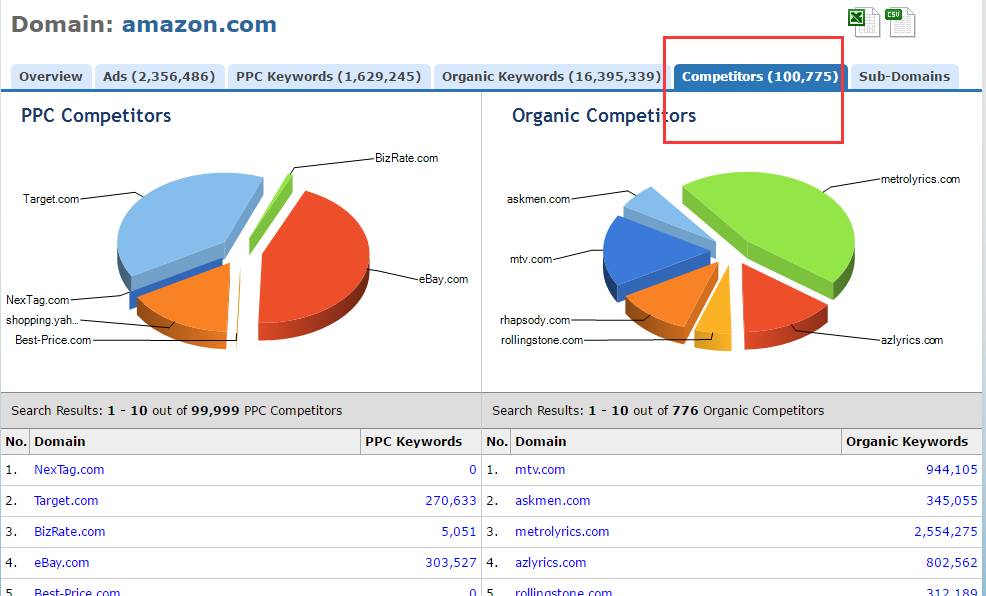Screen dimensions: 986x596
Task: Click the eBay.com pie chart label
Action: click(443, 279)
